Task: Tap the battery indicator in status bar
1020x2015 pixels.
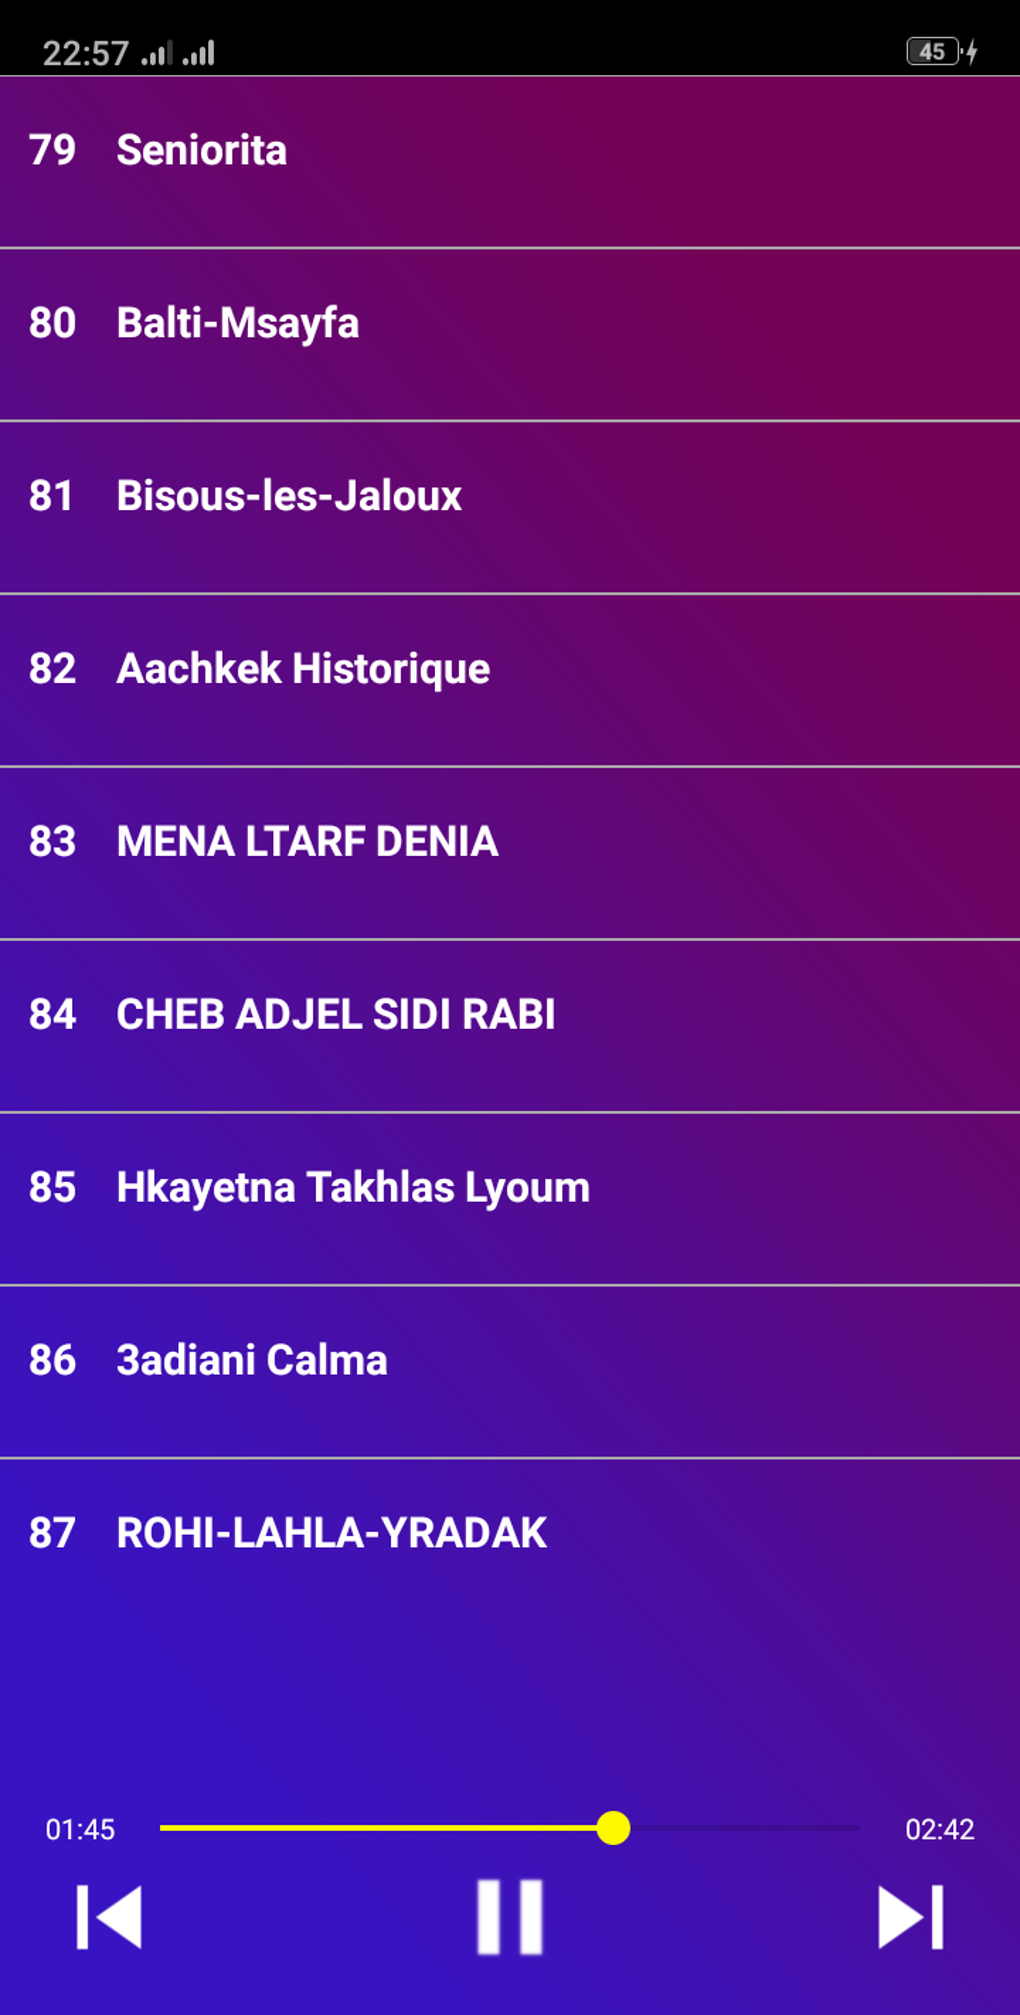Action: [932, 52]
